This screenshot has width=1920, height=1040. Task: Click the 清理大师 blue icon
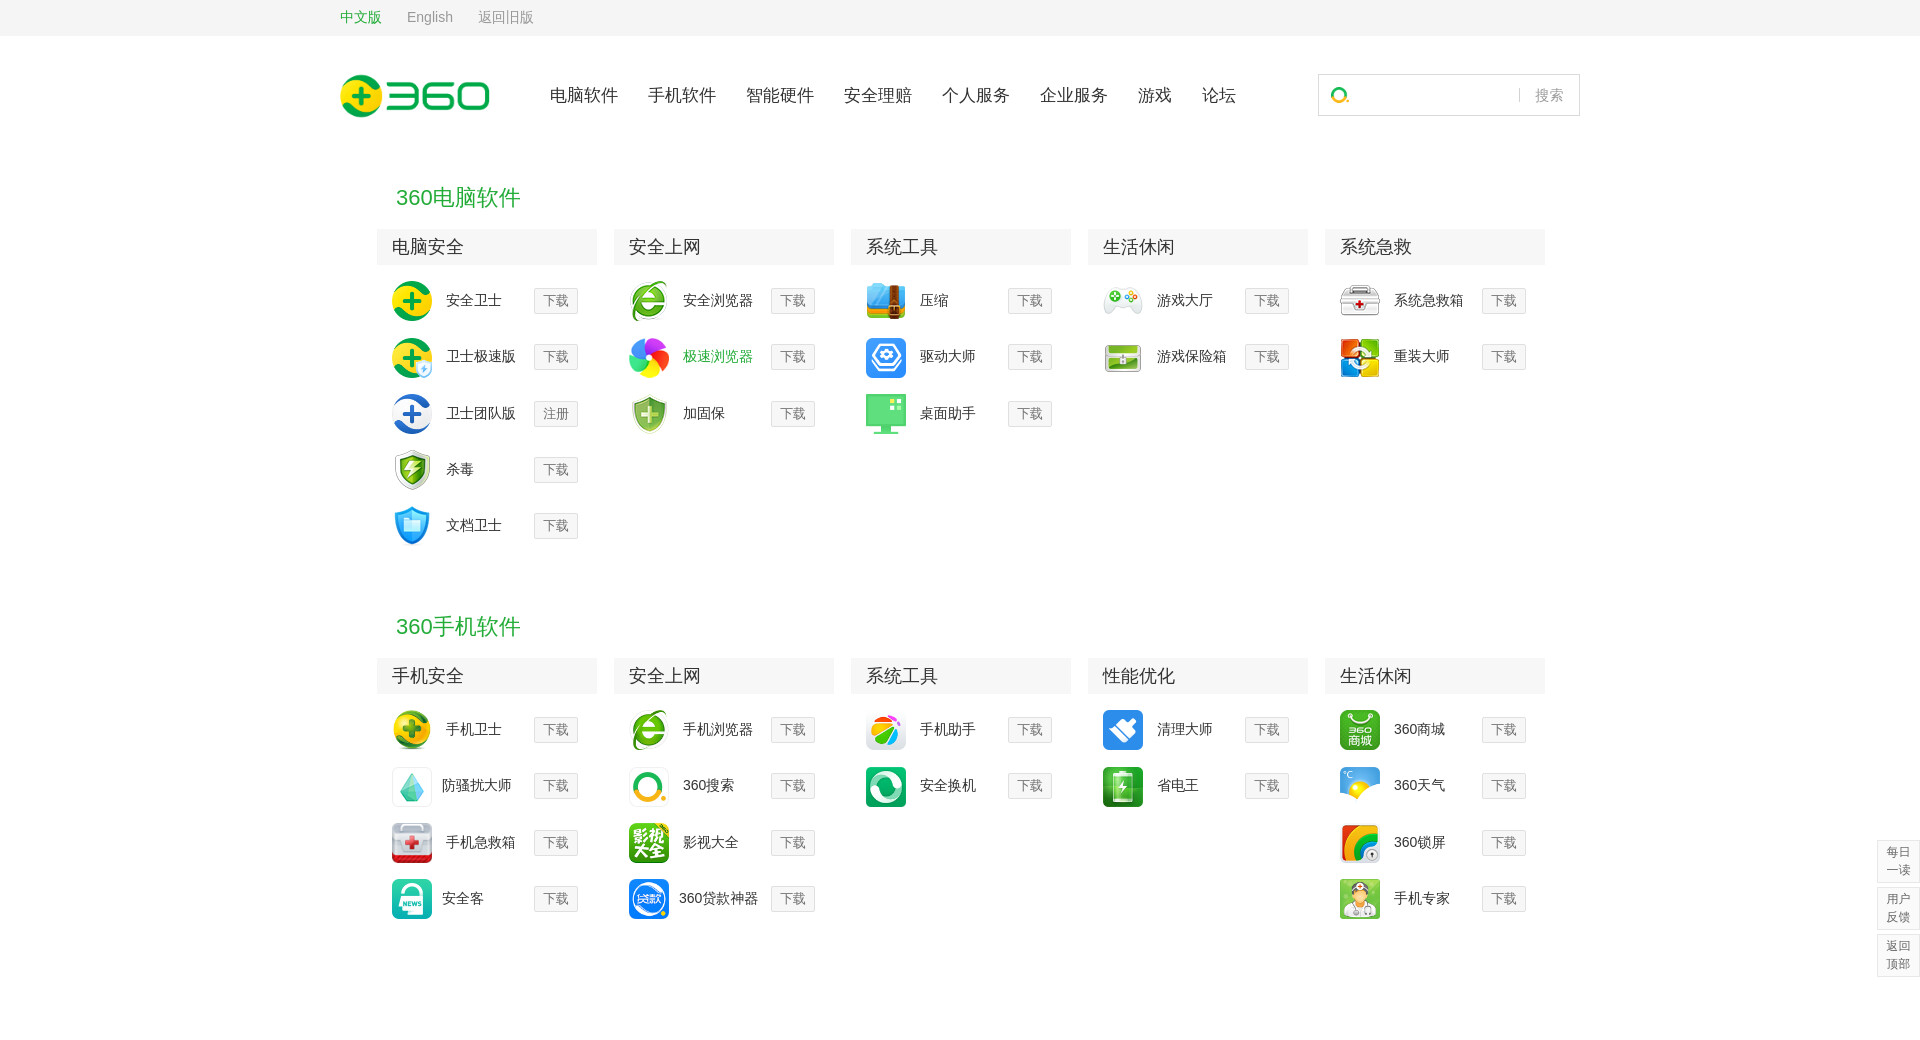(x=1123, y=730)
